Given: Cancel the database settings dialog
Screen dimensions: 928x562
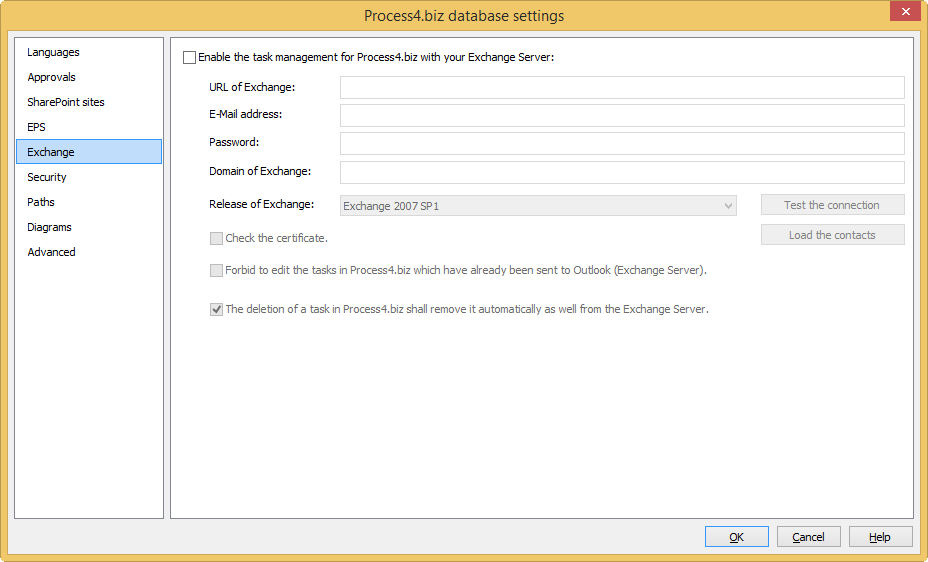Looking at the screenshot, I should click(808, 537).
